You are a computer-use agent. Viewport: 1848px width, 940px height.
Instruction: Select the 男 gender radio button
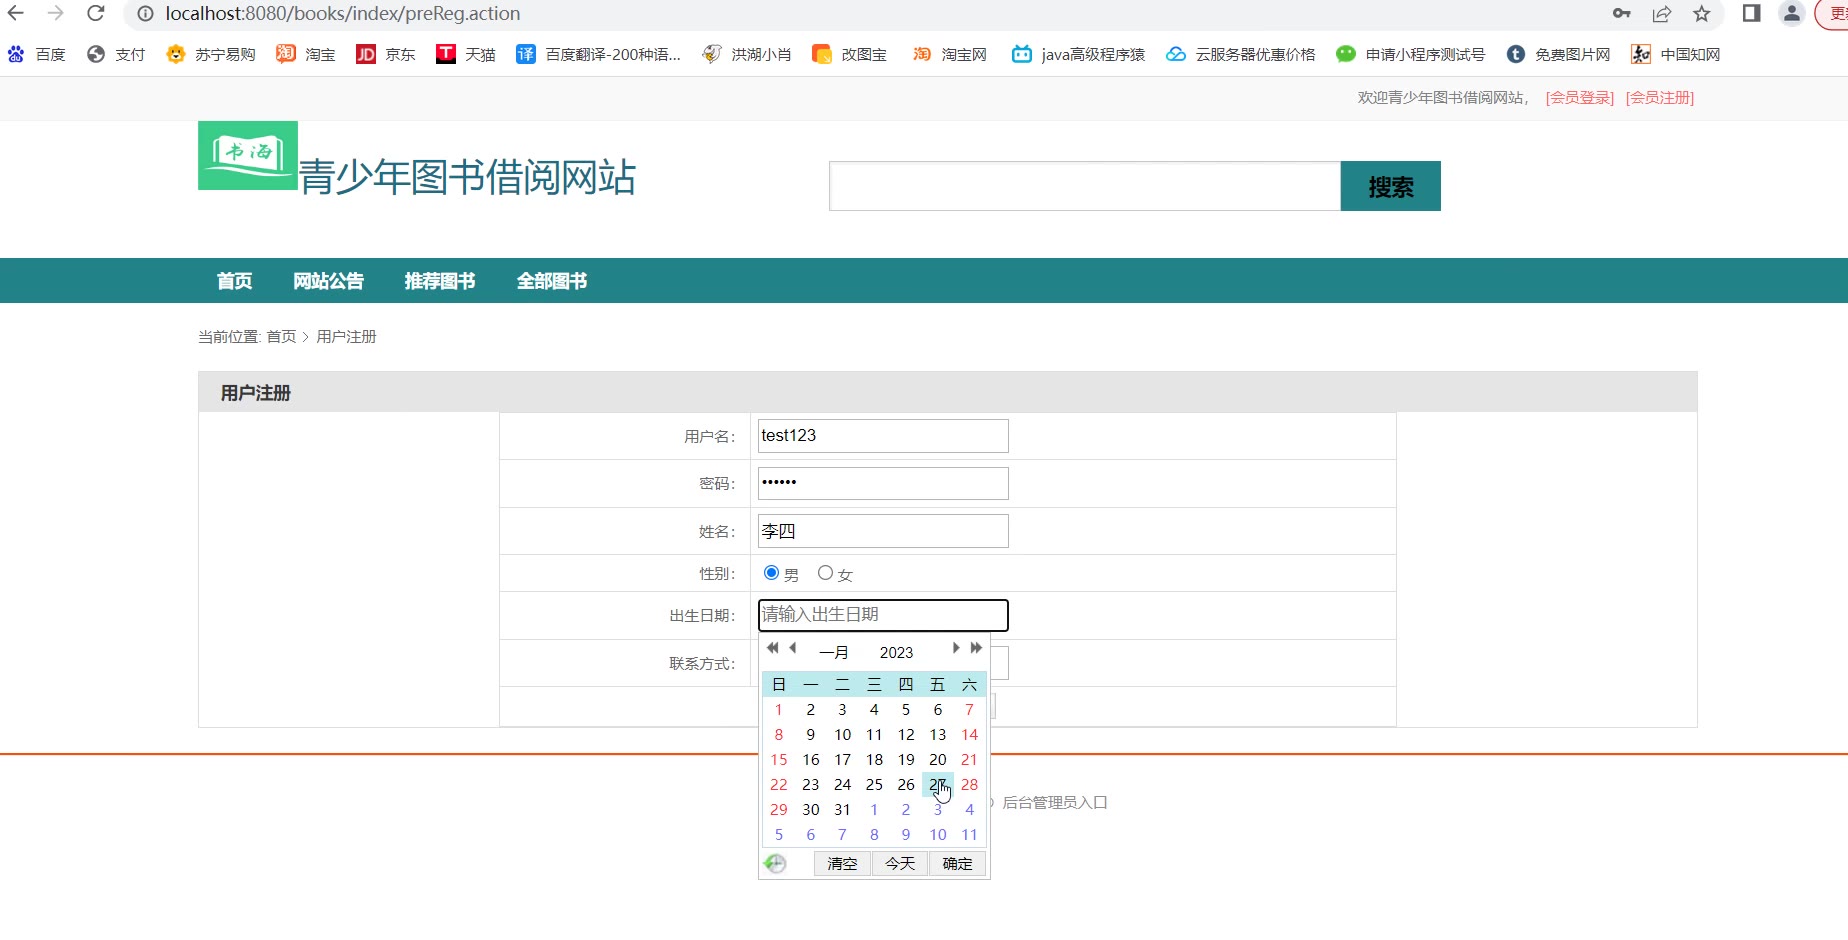(x=771, y=573)
